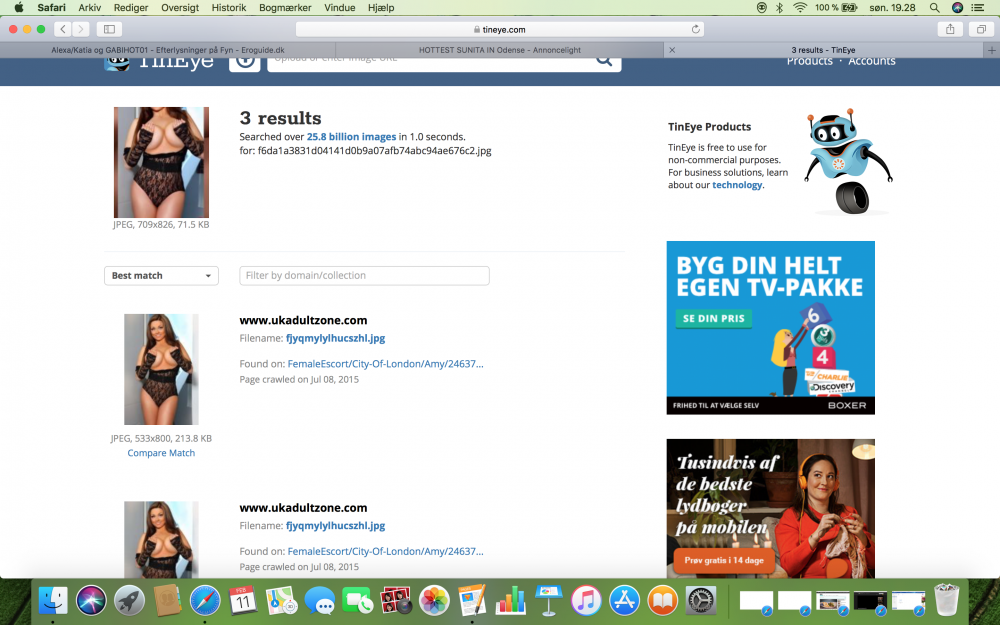Open Keynote in the Dock
This screenshot has height=625, width=1000.
[548, 601]
